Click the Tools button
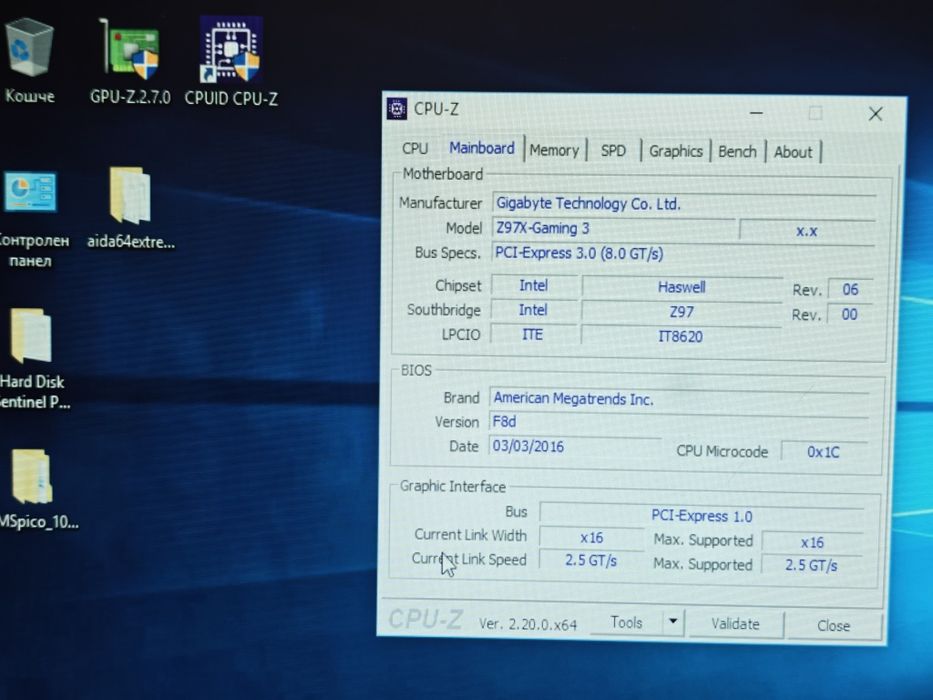This screenshot has width=933, height=700. point(626,622)
